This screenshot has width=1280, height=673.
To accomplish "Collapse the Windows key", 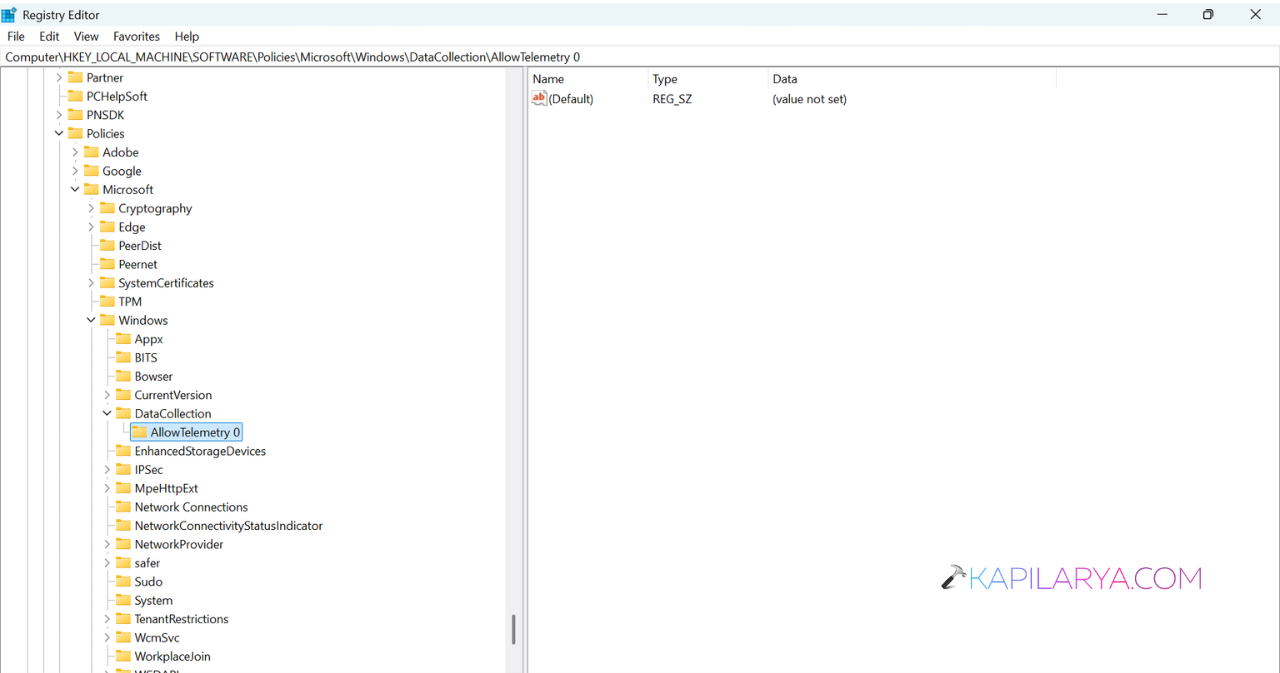I will [91, 320].
